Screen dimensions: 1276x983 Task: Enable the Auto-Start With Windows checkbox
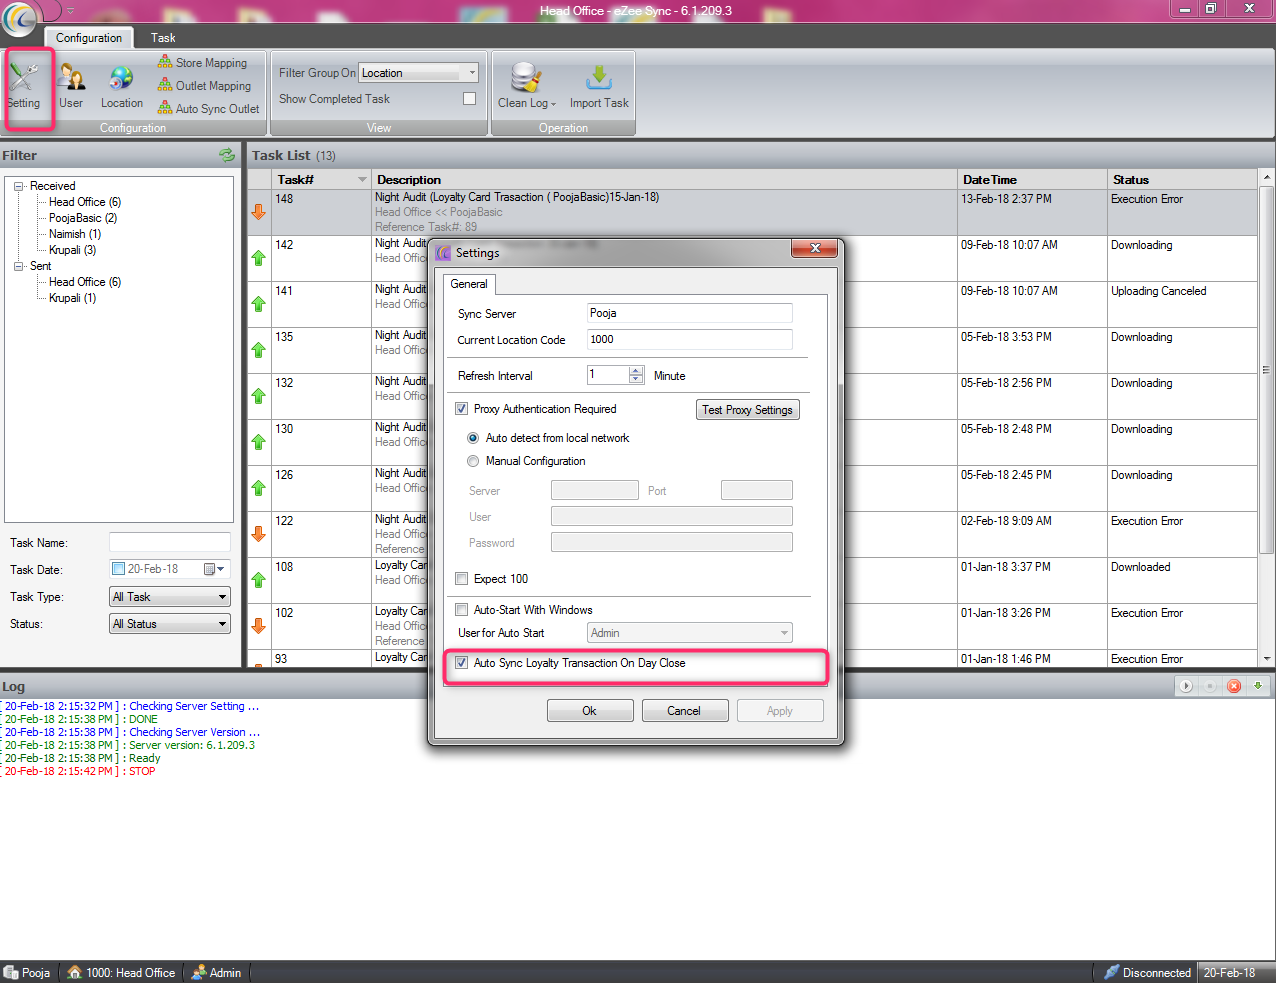coord(462,610)
